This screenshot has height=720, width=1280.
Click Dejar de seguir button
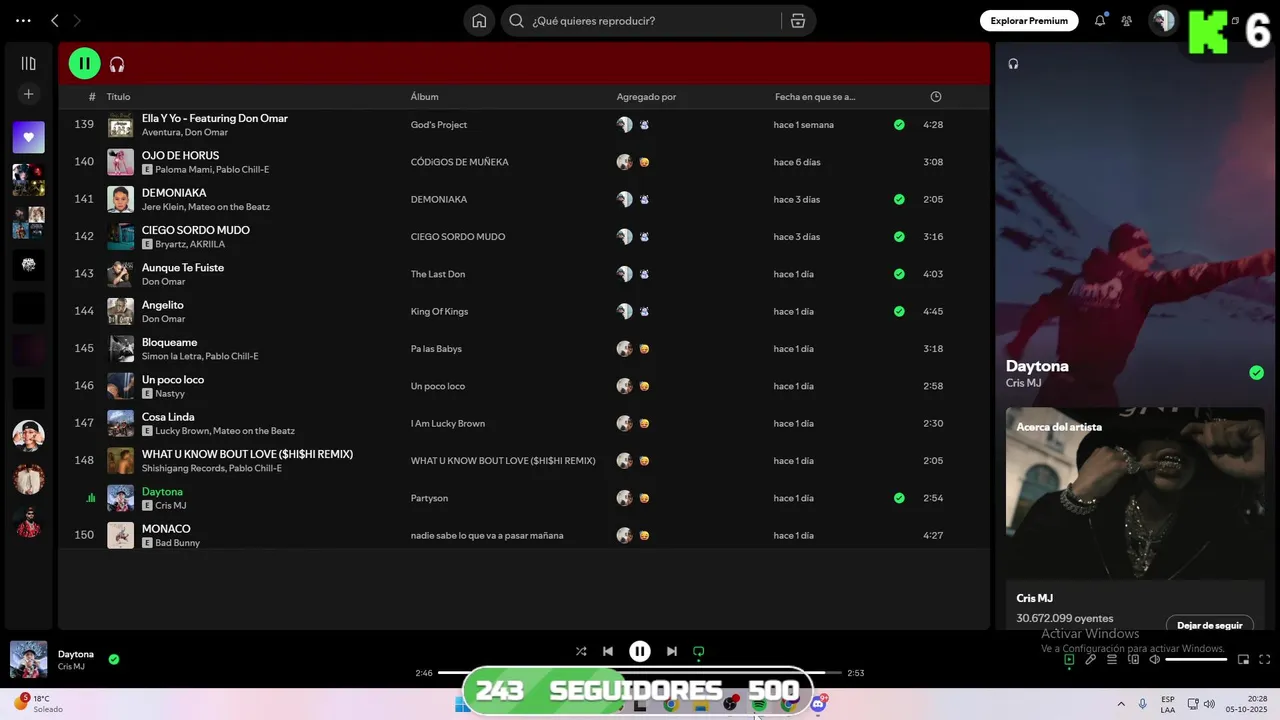pyautogui.click(x=1209, y=625)
